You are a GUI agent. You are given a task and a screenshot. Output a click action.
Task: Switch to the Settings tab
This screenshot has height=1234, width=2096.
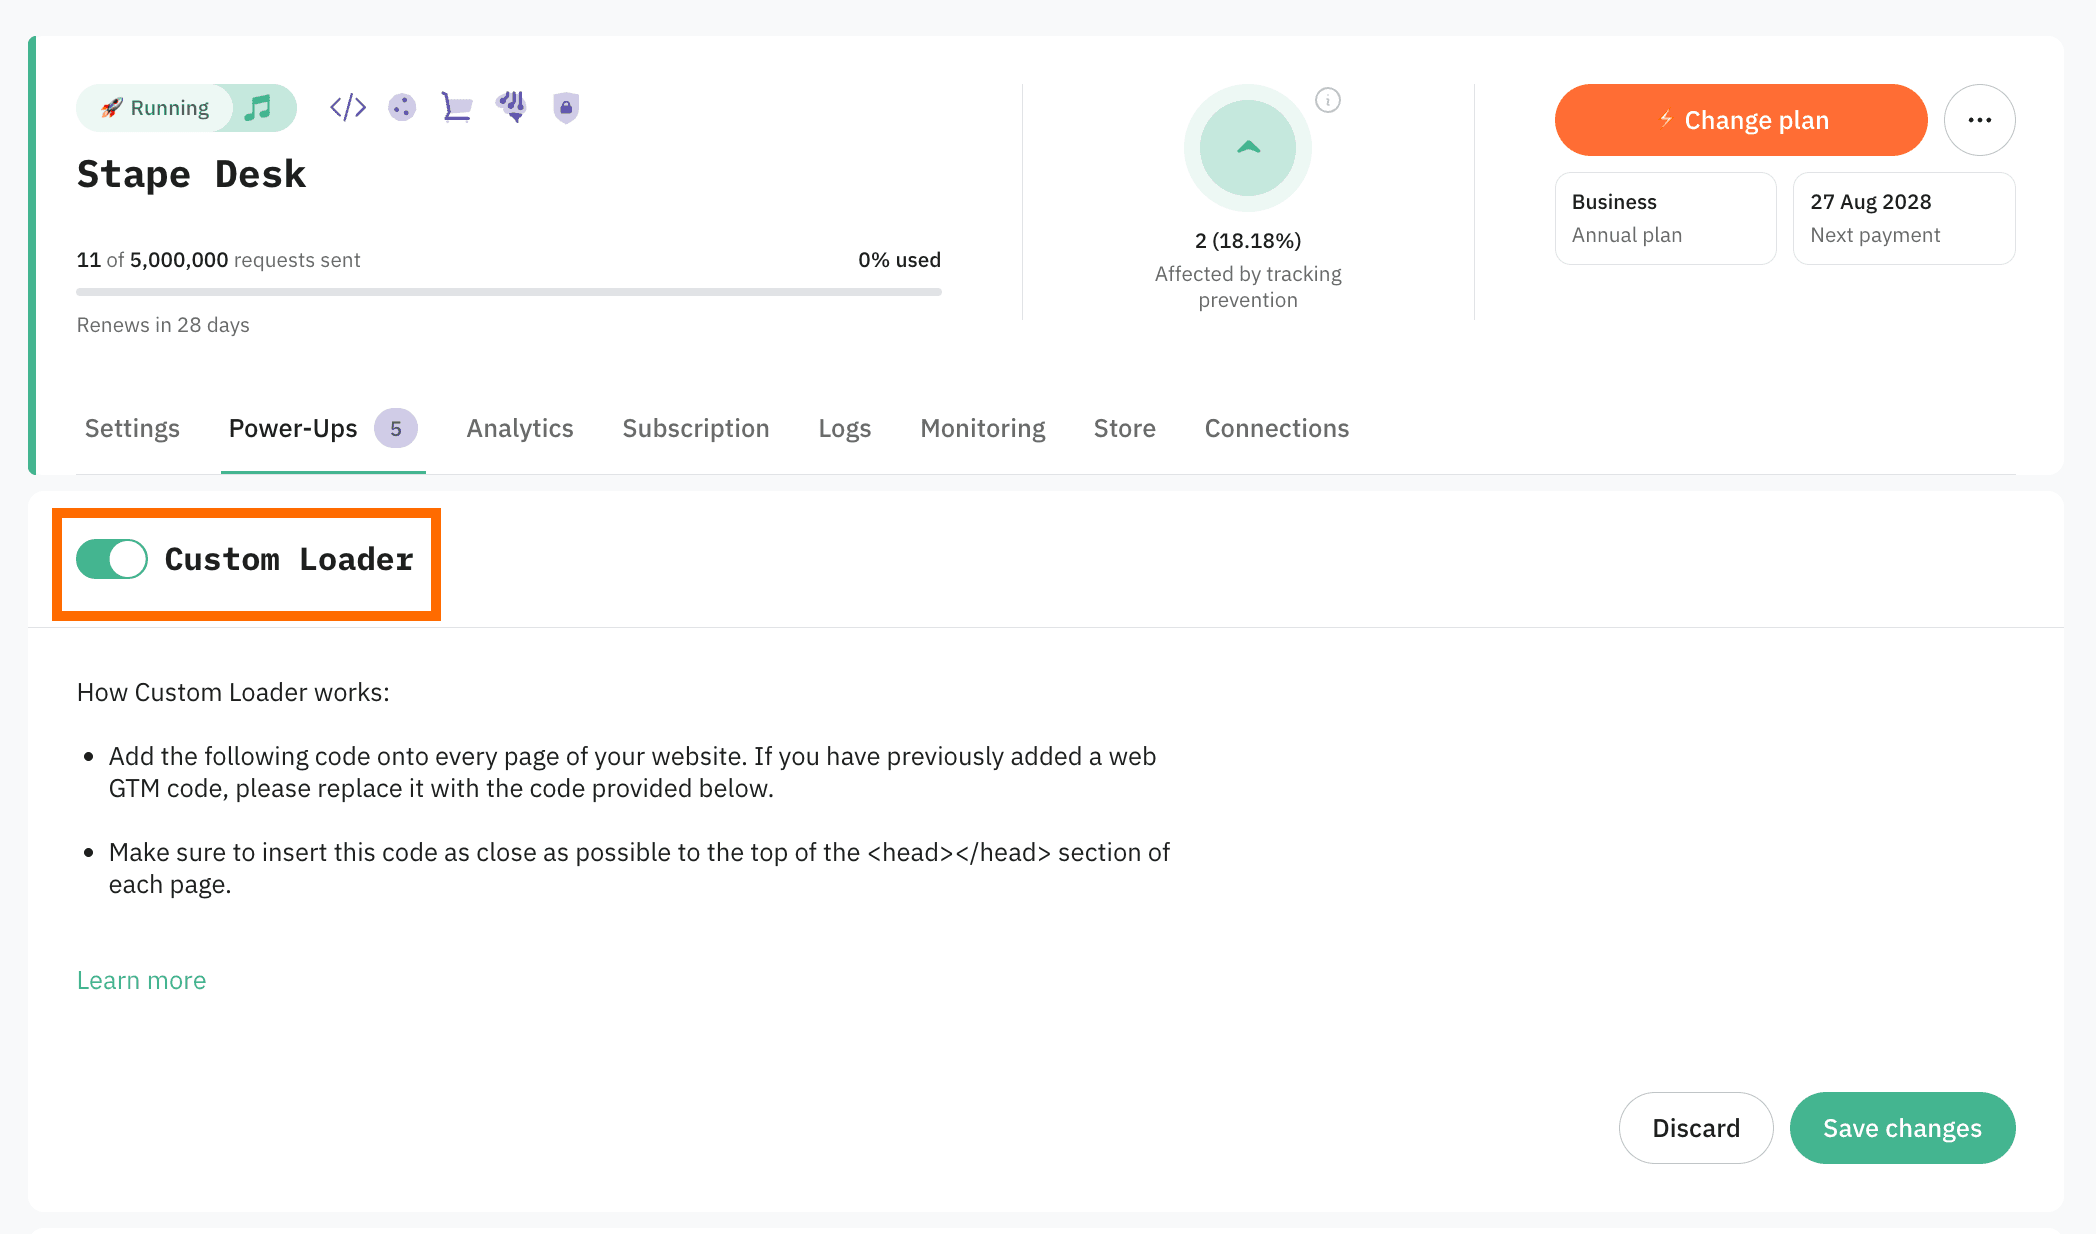pos(132,428)
